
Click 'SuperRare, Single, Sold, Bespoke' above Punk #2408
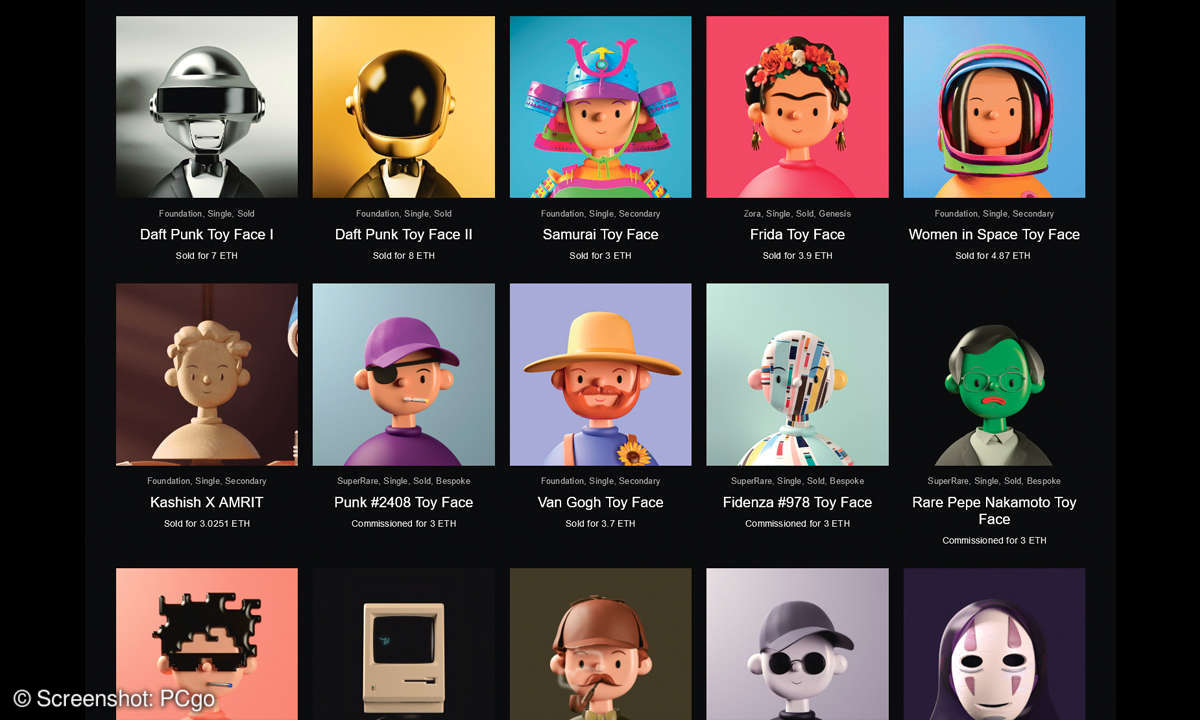pos(403,482)
